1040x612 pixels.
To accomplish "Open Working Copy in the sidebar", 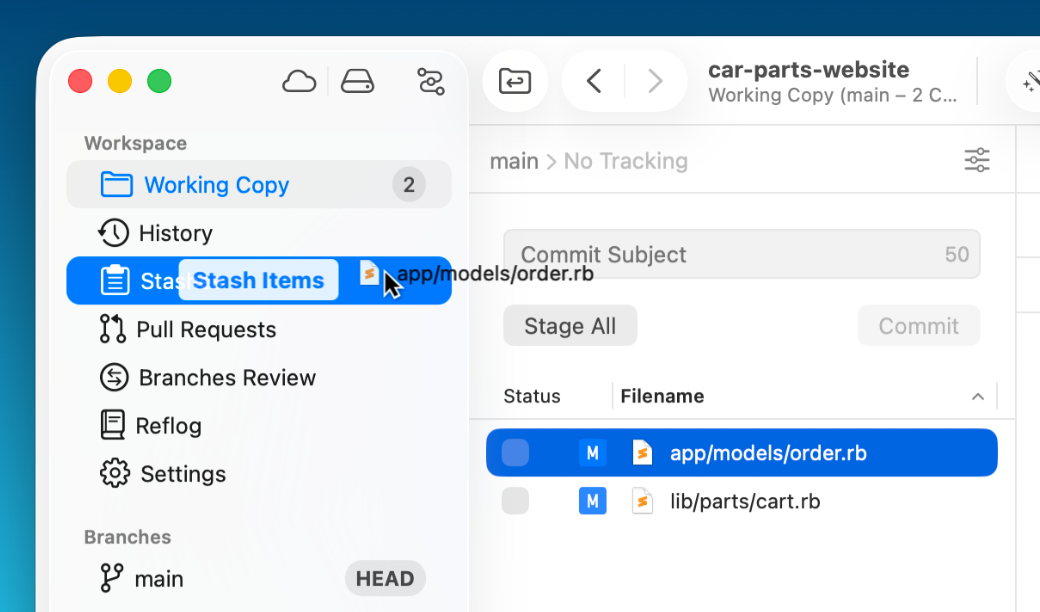I will point(259,184).
